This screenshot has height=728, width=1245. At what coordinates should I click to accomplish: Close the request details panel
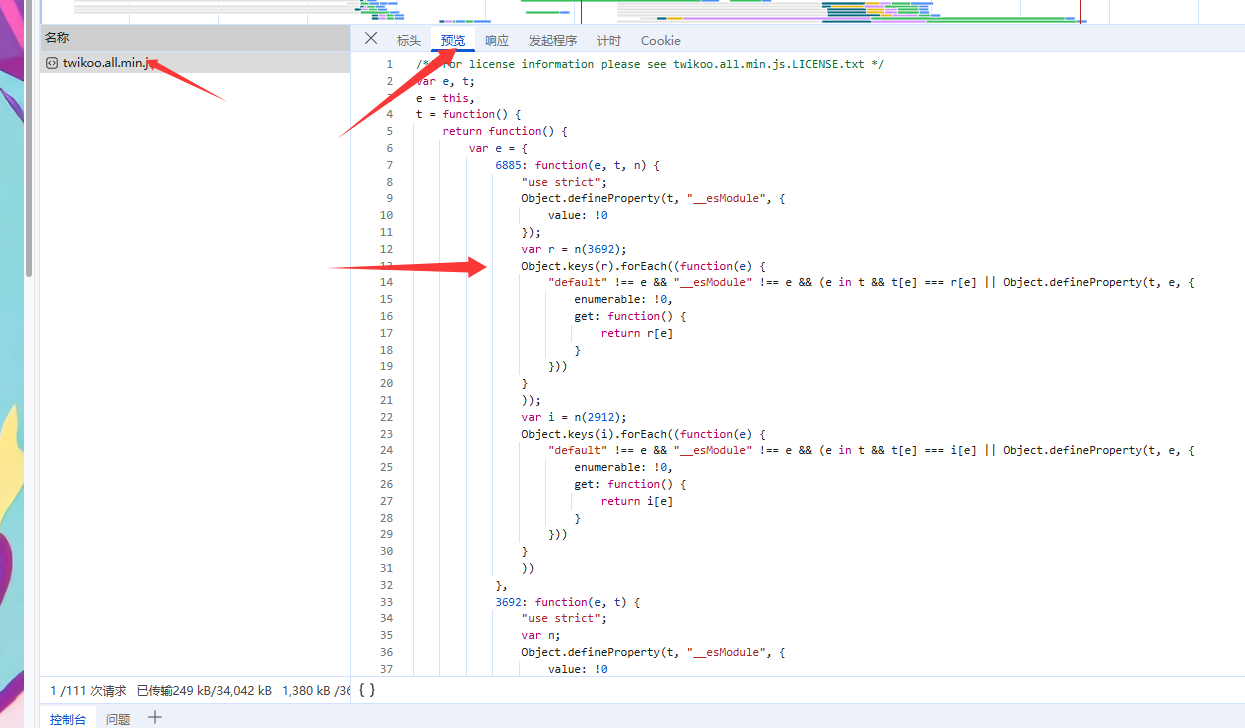(x=371, y=39)
